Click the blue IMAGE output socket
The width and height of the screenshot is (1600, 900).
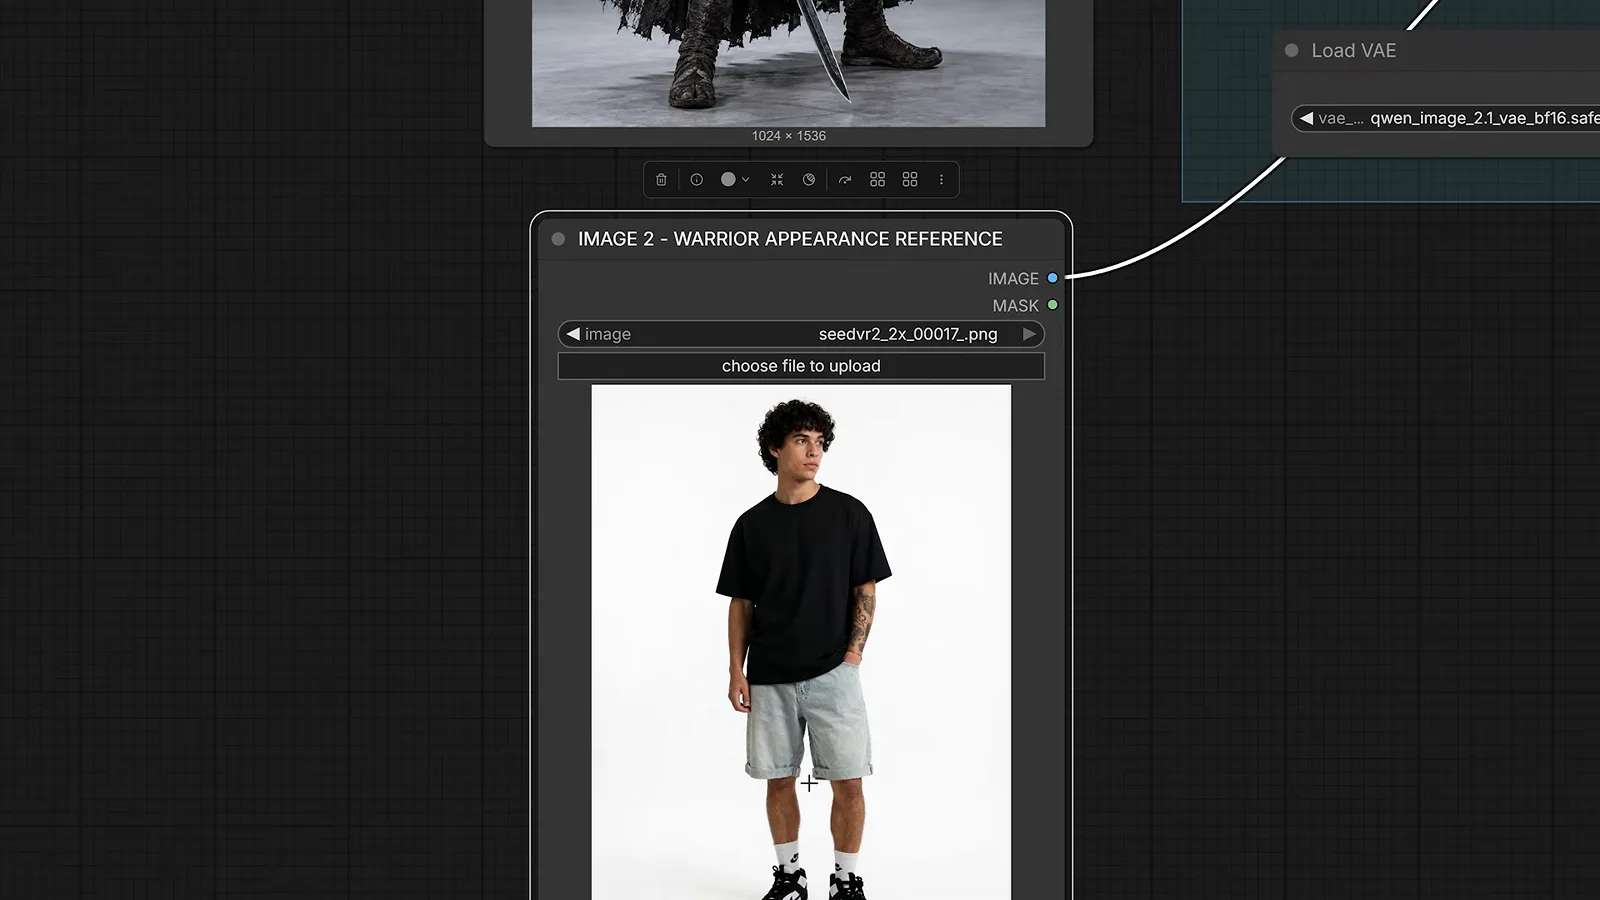point(1052,278)
